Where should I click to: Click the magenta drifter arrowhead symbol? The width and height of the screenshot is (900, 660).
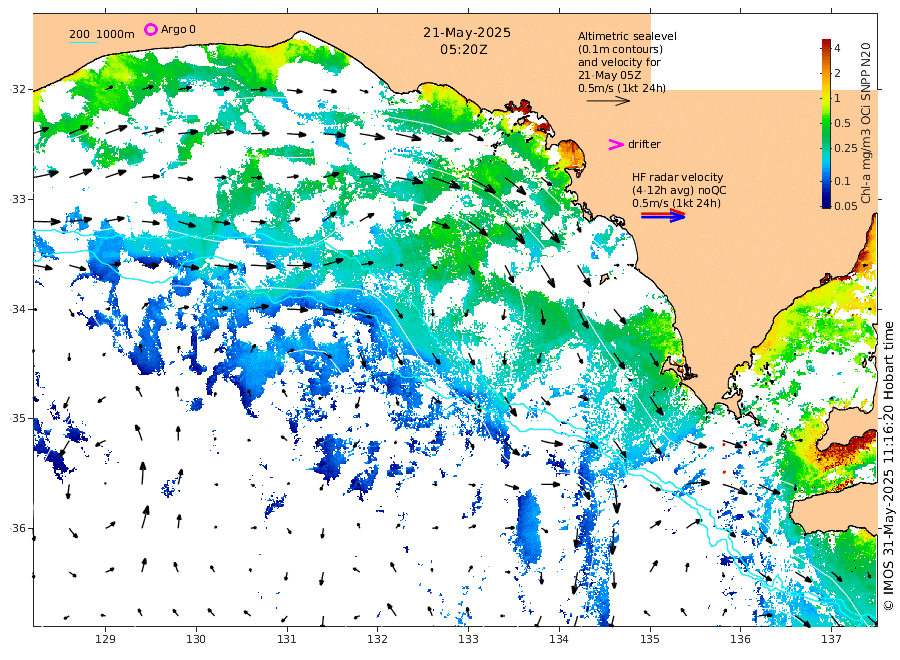tap(616, 145)
